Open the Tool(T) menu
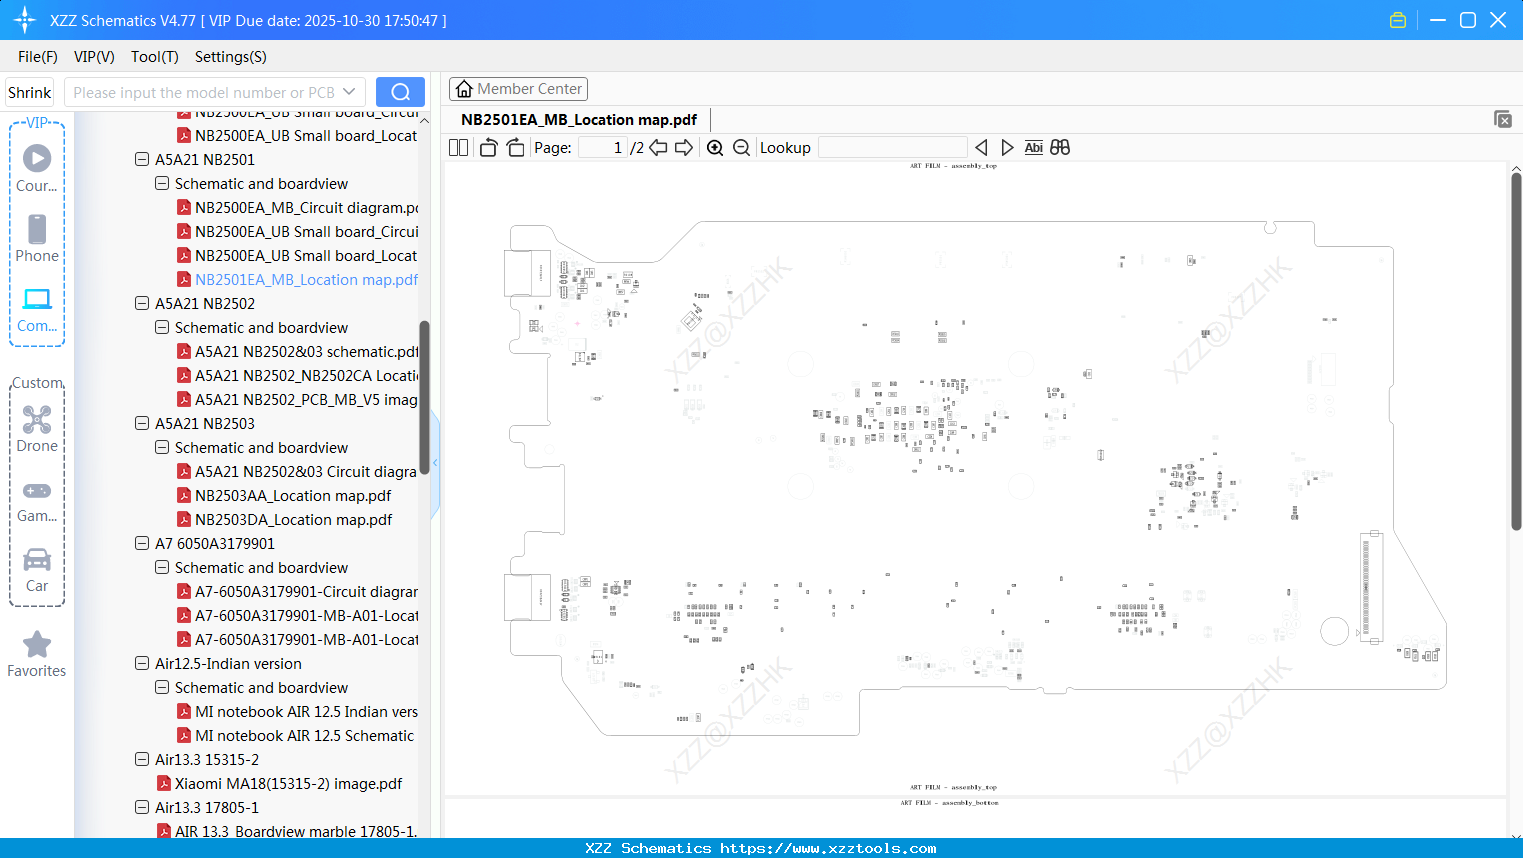1523x858 pixels. pyautogui.click(x=155, y=57)
